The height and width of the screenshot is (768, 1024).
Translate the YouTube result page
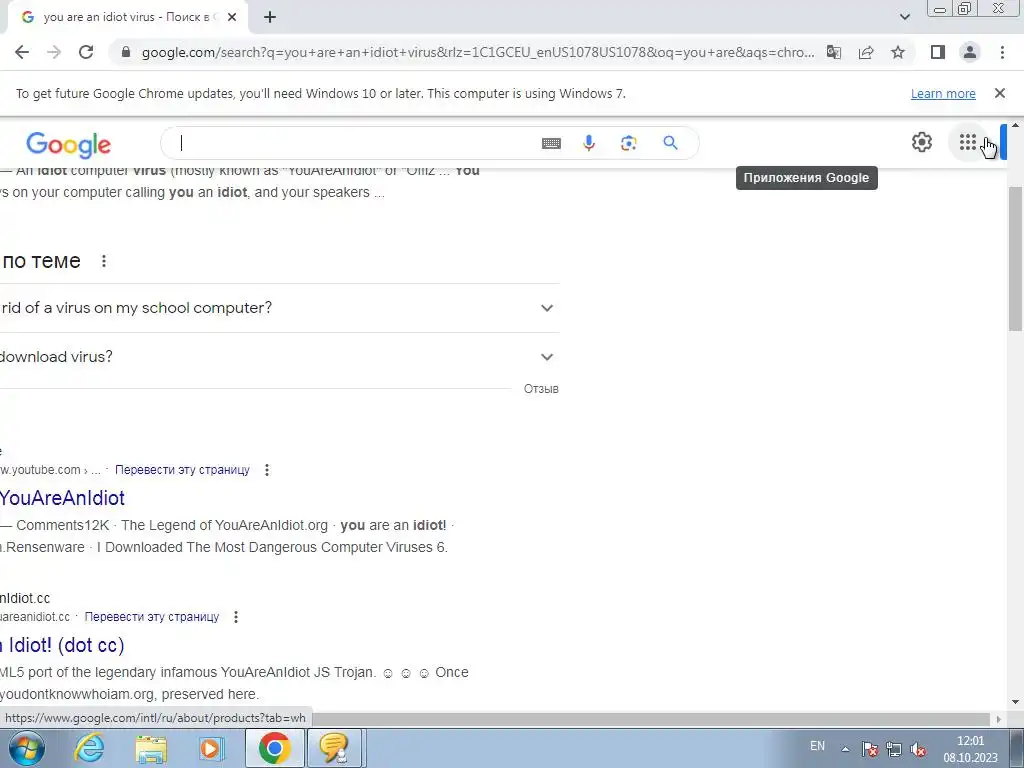click(182, 470)
